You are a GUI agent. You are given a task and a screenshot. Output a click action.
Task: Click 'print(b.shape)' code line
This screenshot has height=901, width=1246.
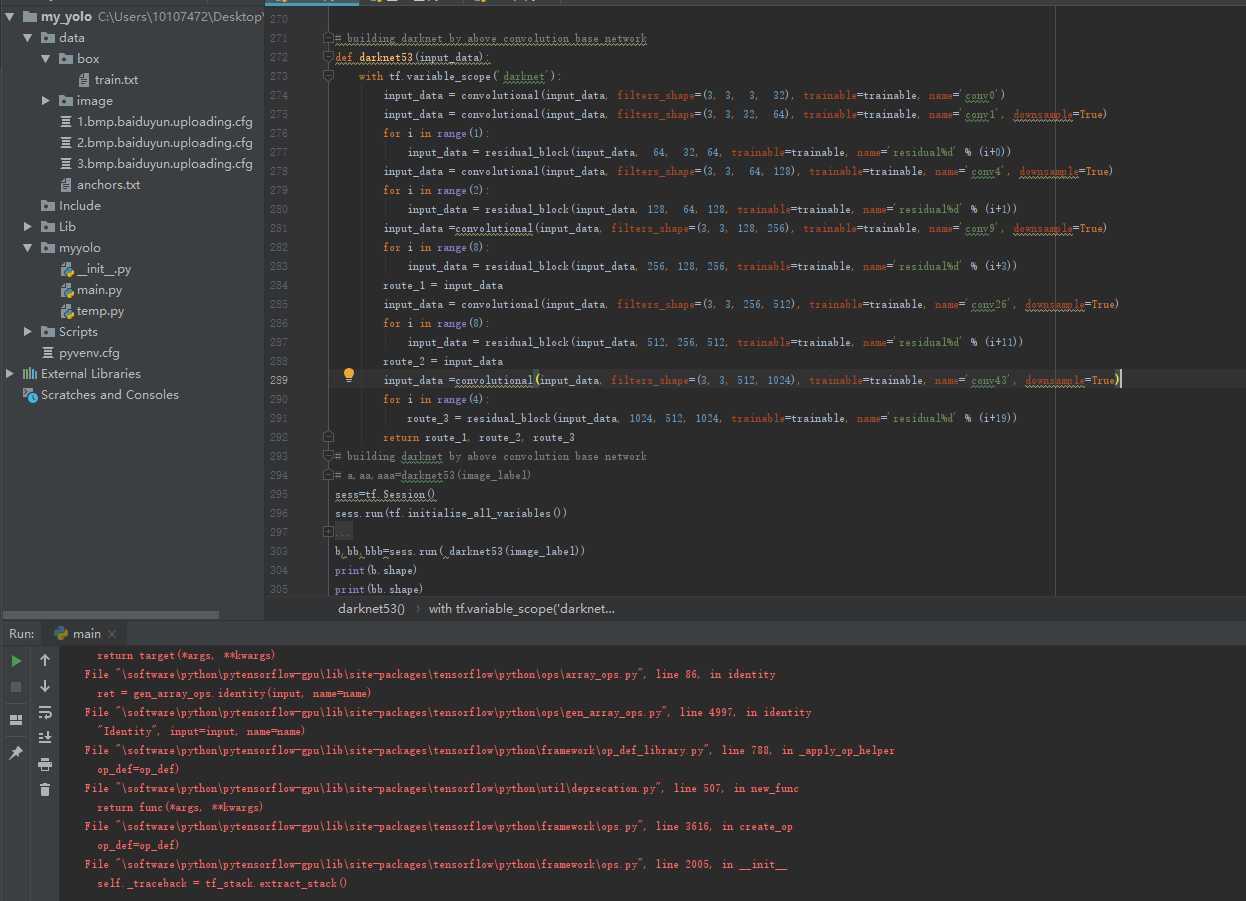(376, 570)
